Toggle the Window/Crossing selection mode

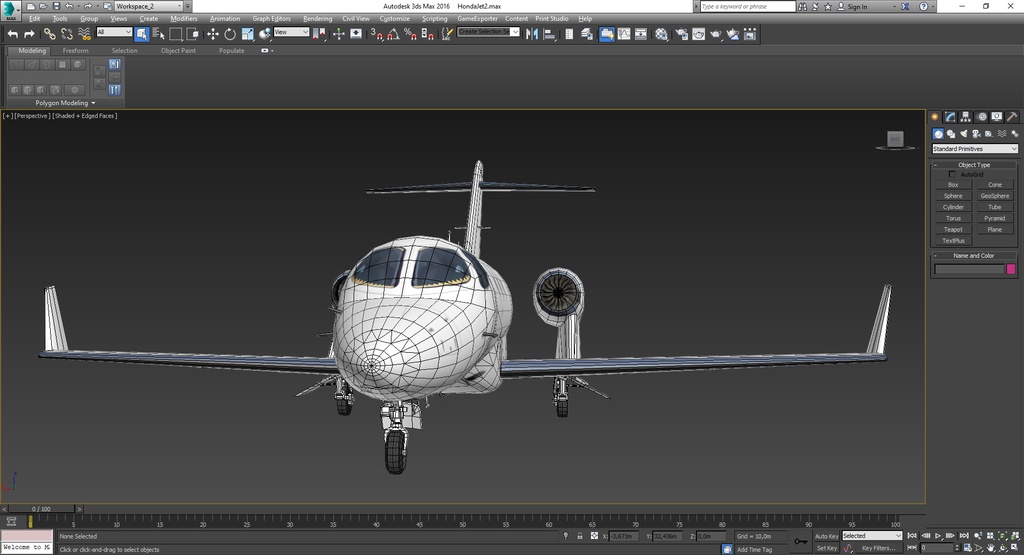click(193, 34)
